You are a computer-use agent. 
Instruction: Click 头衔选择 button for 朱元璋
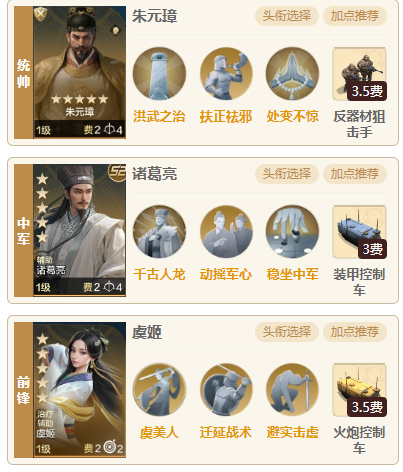tap(287, 16)
